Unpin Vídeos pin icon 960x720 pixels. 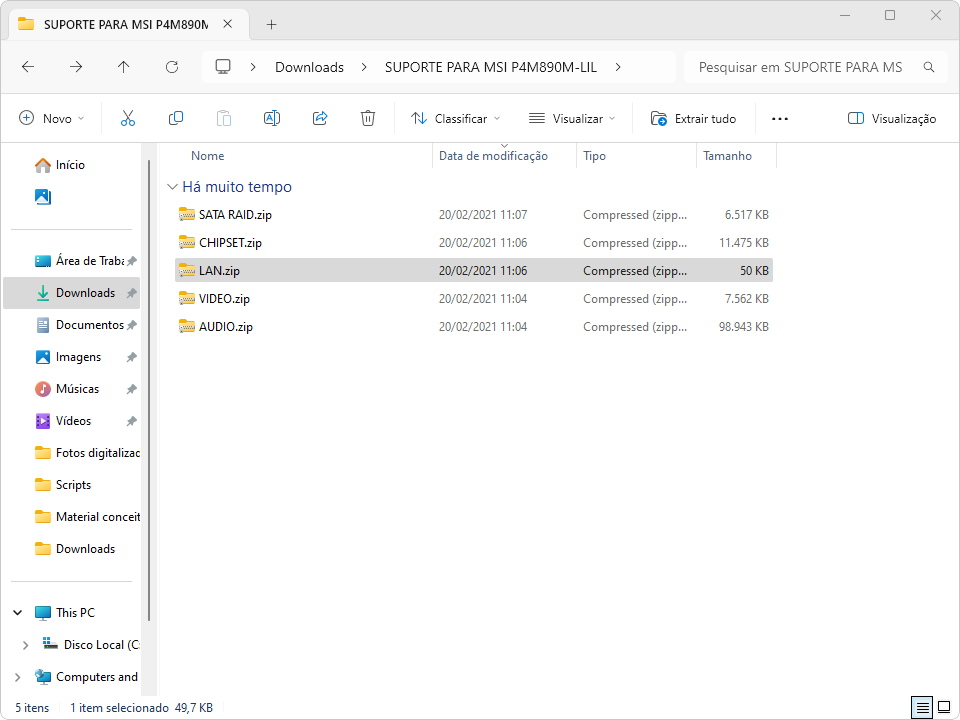point(131,421)
